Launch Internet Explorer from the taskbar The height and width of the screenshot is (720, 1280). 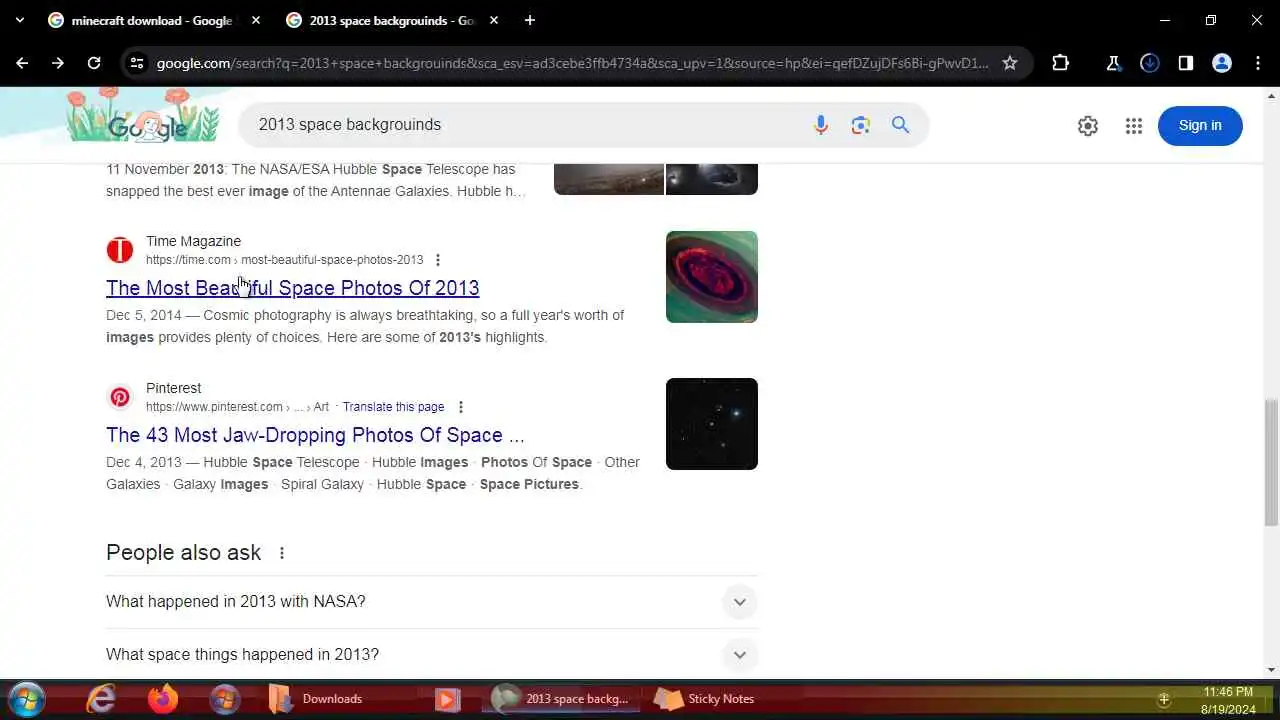coord(100,699)
